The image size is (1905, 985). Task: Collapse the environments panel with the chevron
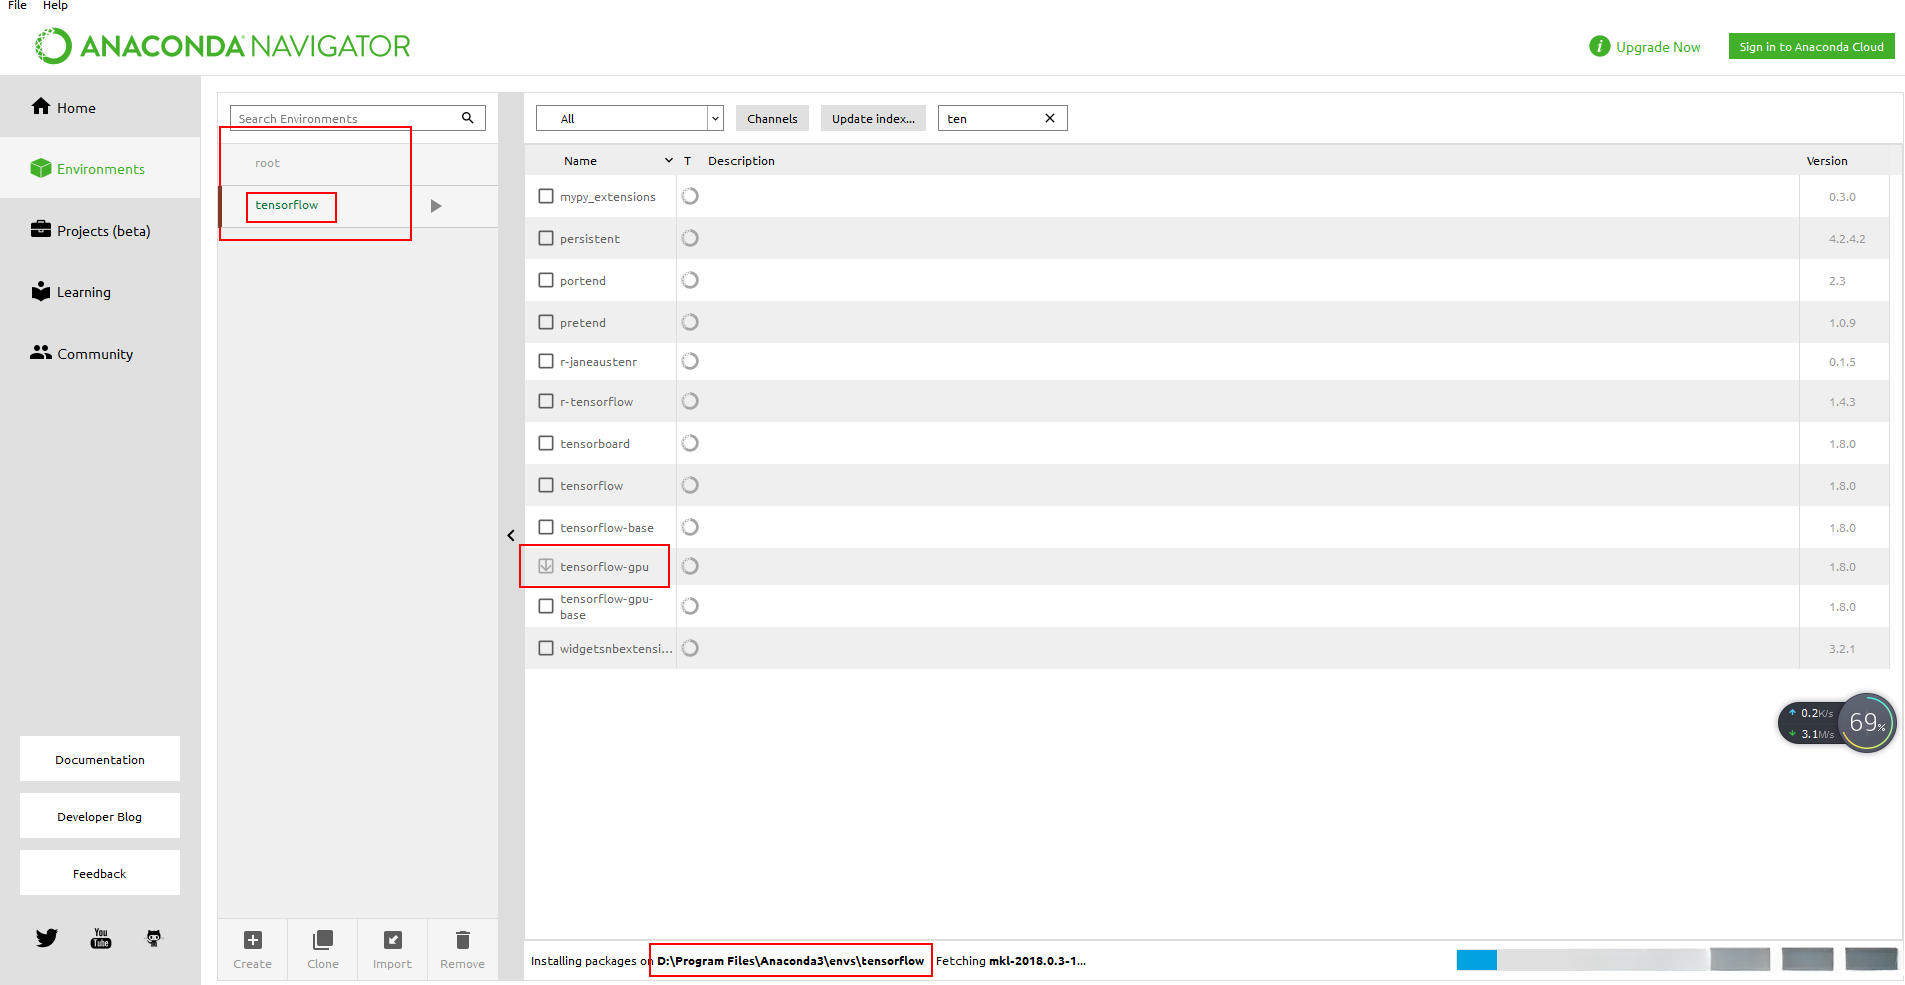pos(511,536)
